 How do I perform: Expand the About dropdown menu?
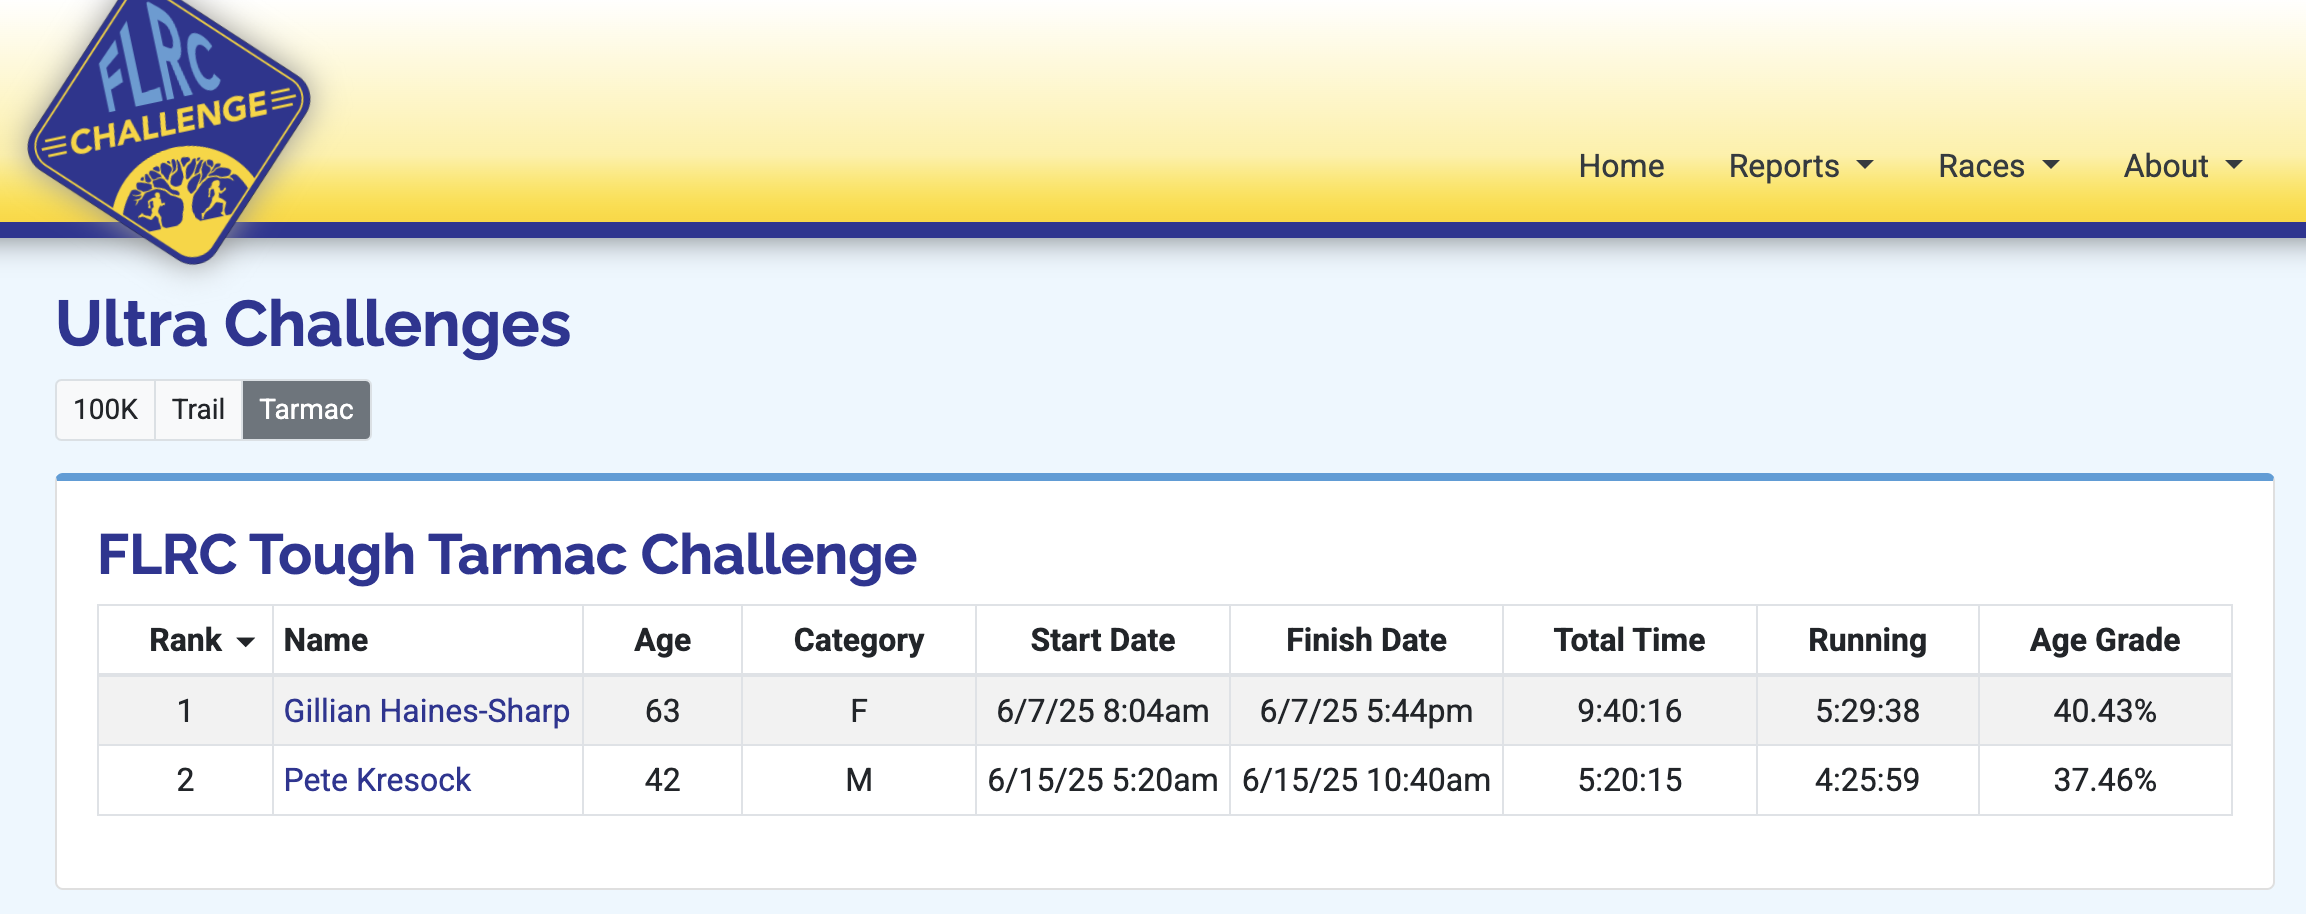coord(2183,166)
